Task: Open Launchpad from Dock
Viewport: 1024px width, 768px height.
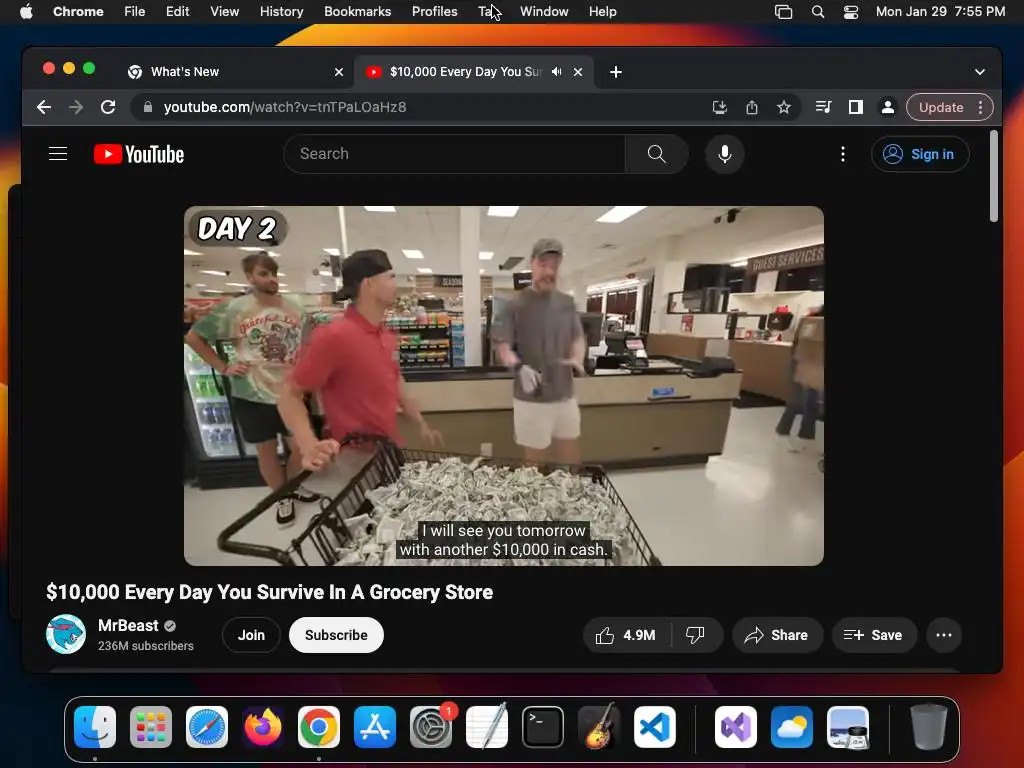Action: [x=151, y=727]
